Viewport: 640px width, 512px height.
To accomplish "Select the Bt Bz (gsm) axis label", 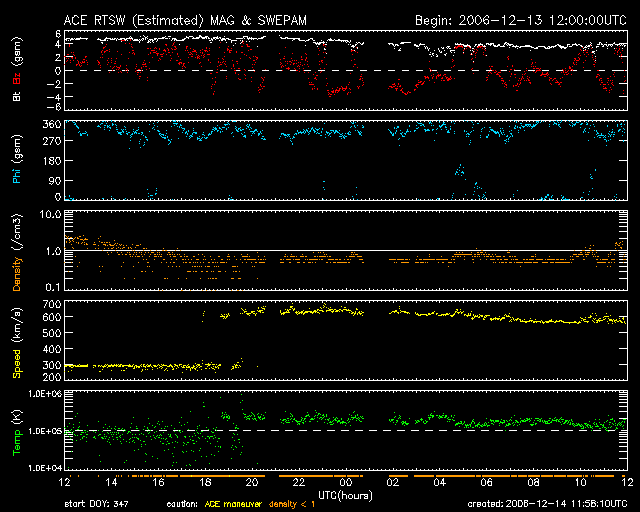I will pos(17,71).
